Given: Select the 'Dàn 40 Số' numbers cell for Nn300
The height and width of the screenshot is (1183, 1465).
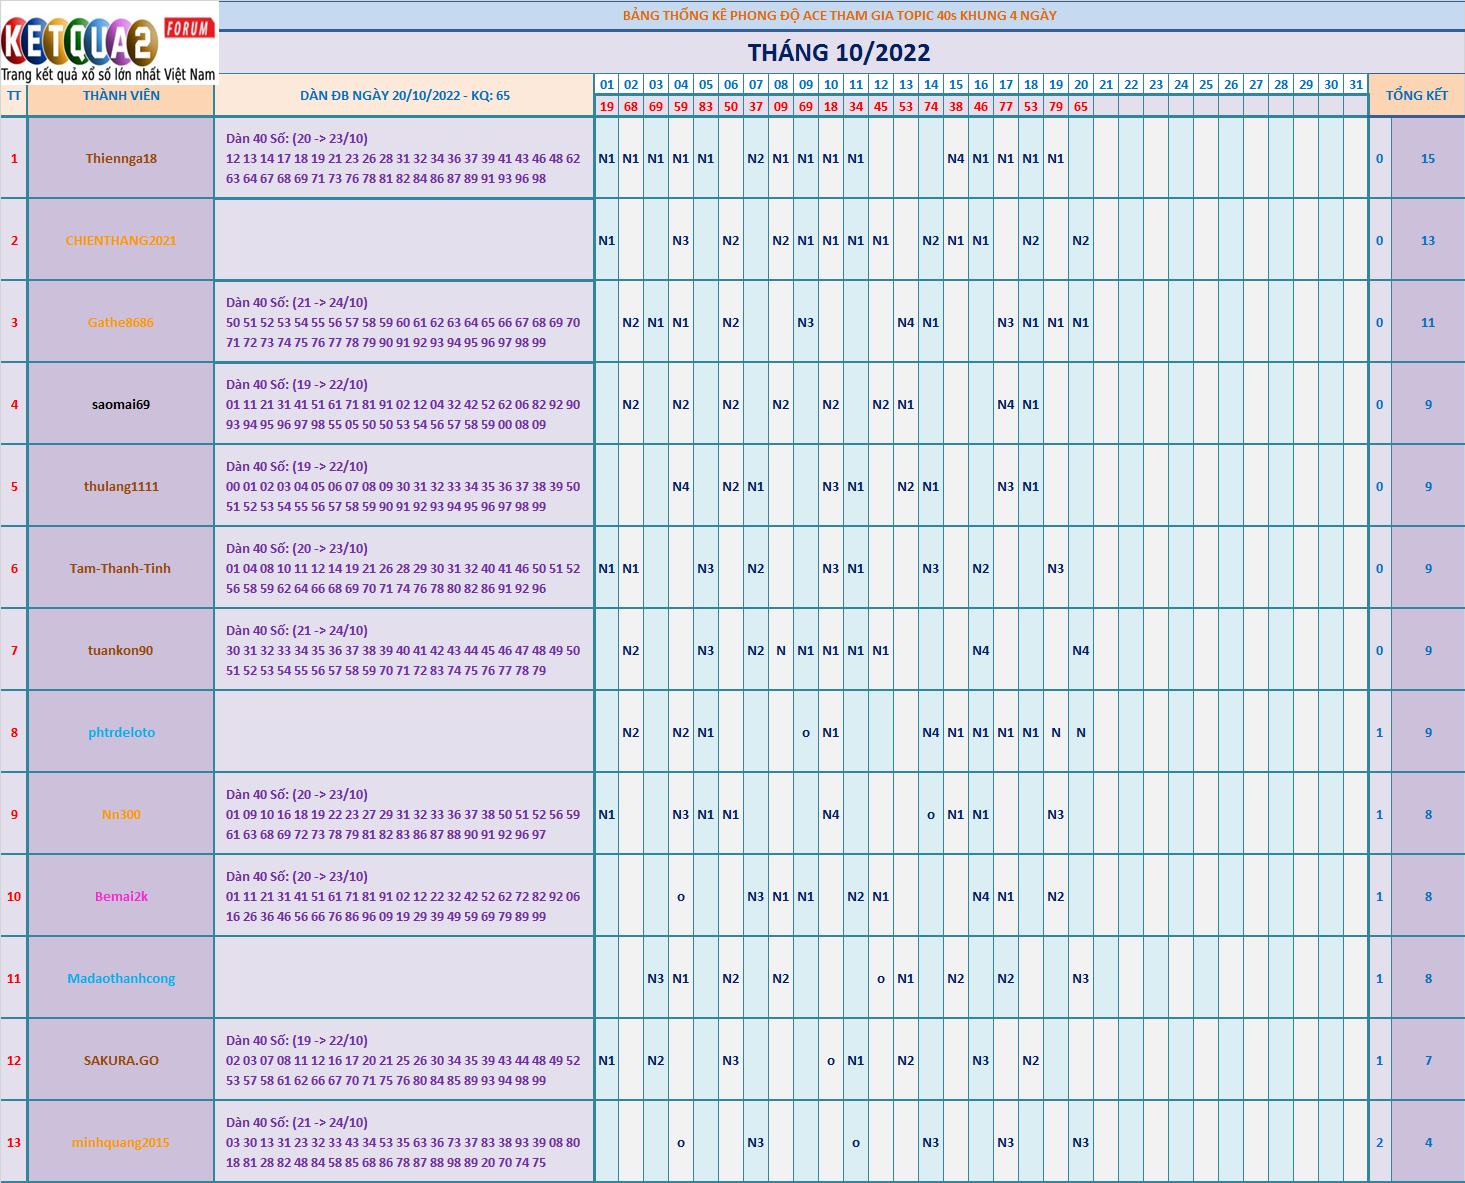Looking at the screenshot, I should point(404,814).
